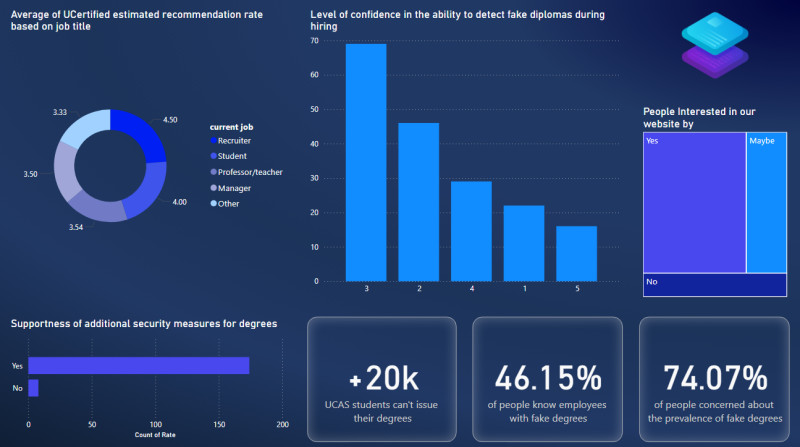Select the Recruiter legend entry
This screenshot has height=447, width=800.
click(x=233, y=141)
